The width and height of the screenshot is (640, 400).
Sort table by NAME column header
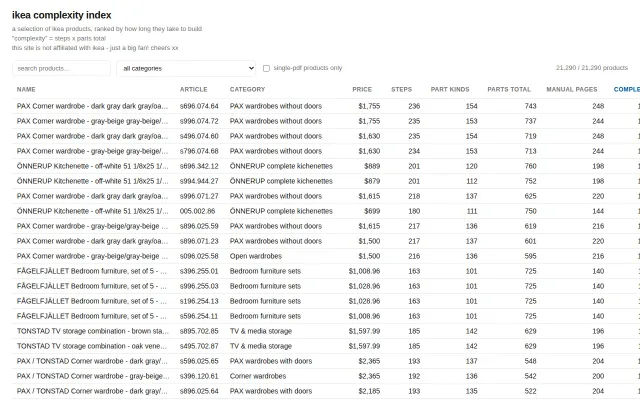(x=26, y=89)
